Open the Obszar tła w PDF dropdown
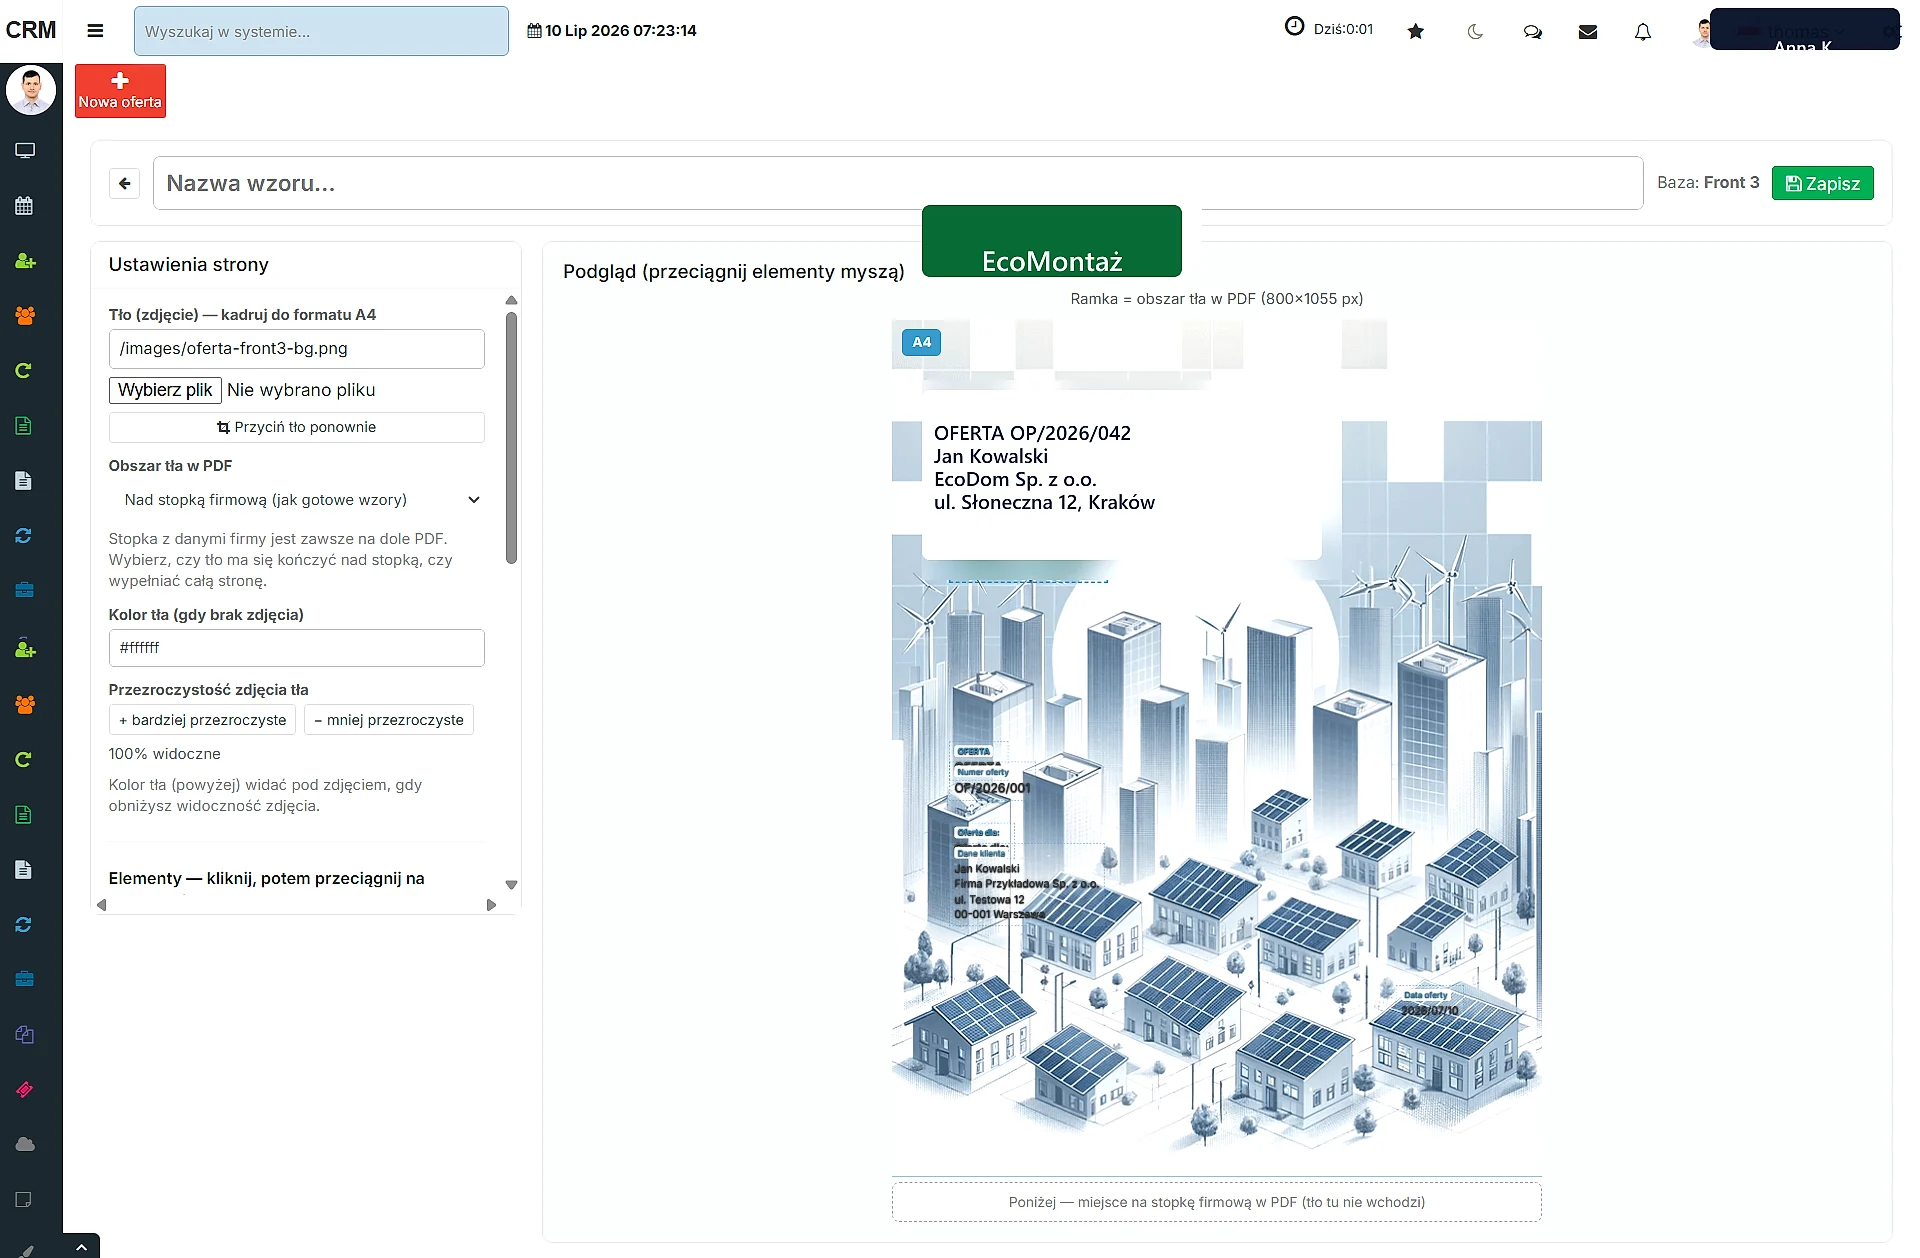 (x=297, y=500)
